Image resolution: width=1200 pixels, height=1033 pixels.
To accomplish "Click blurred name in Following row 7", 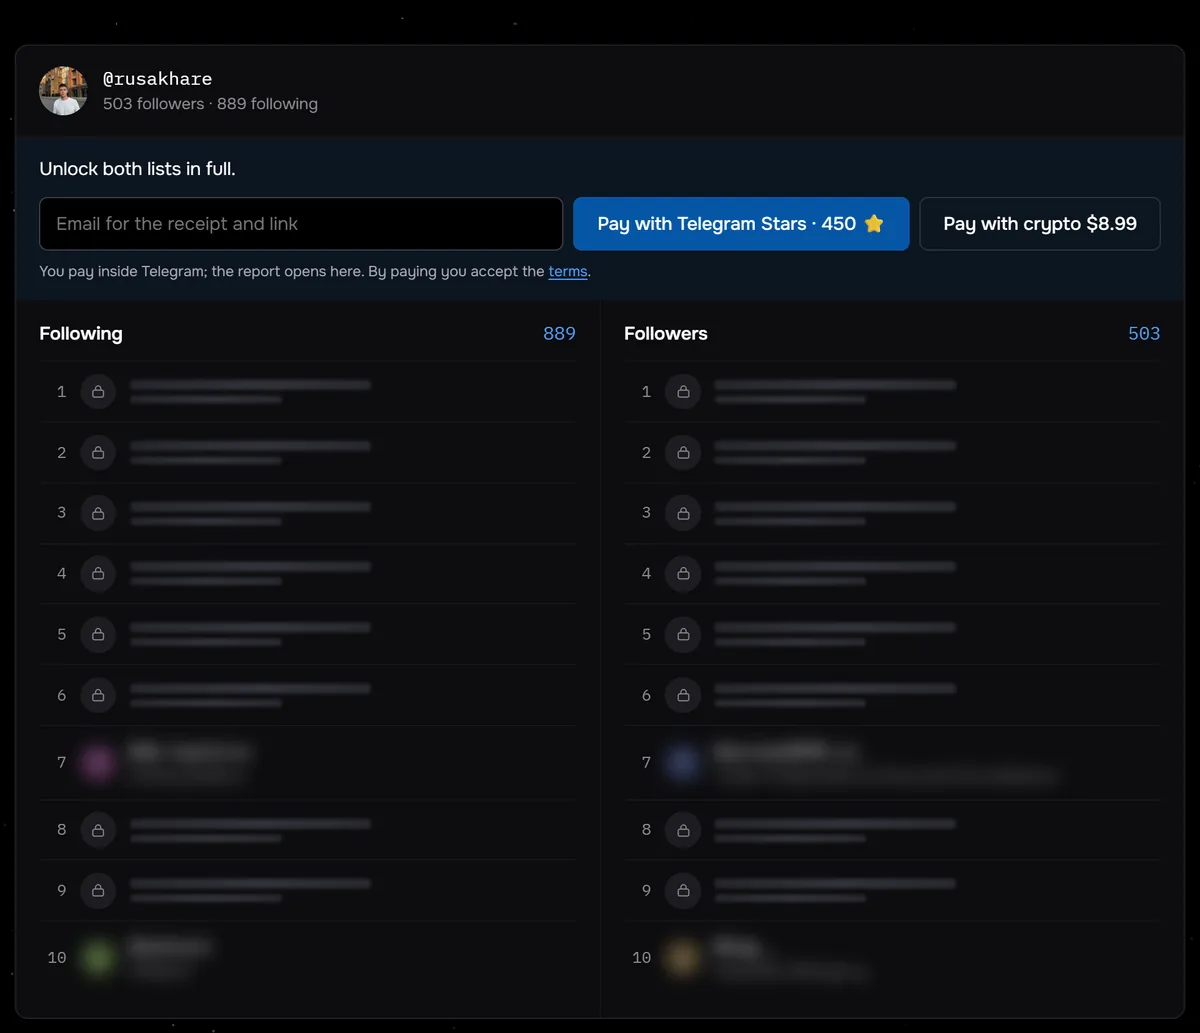I will coord(189,751).
